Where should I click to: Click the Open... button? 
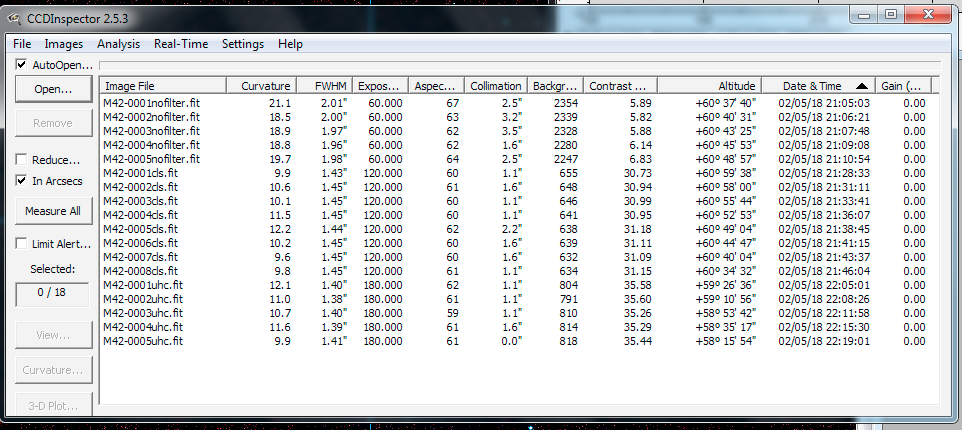pos(53,90)
